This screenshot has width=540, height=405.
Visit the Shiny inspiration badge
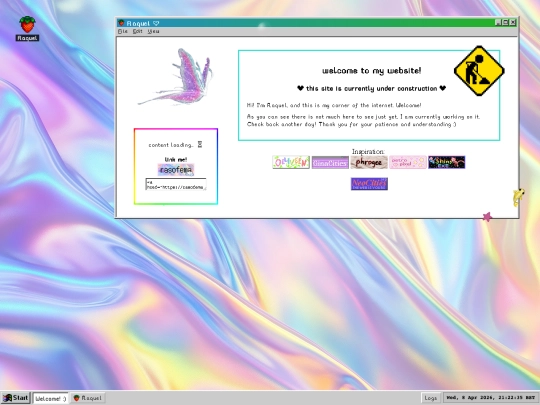[447, 162]
